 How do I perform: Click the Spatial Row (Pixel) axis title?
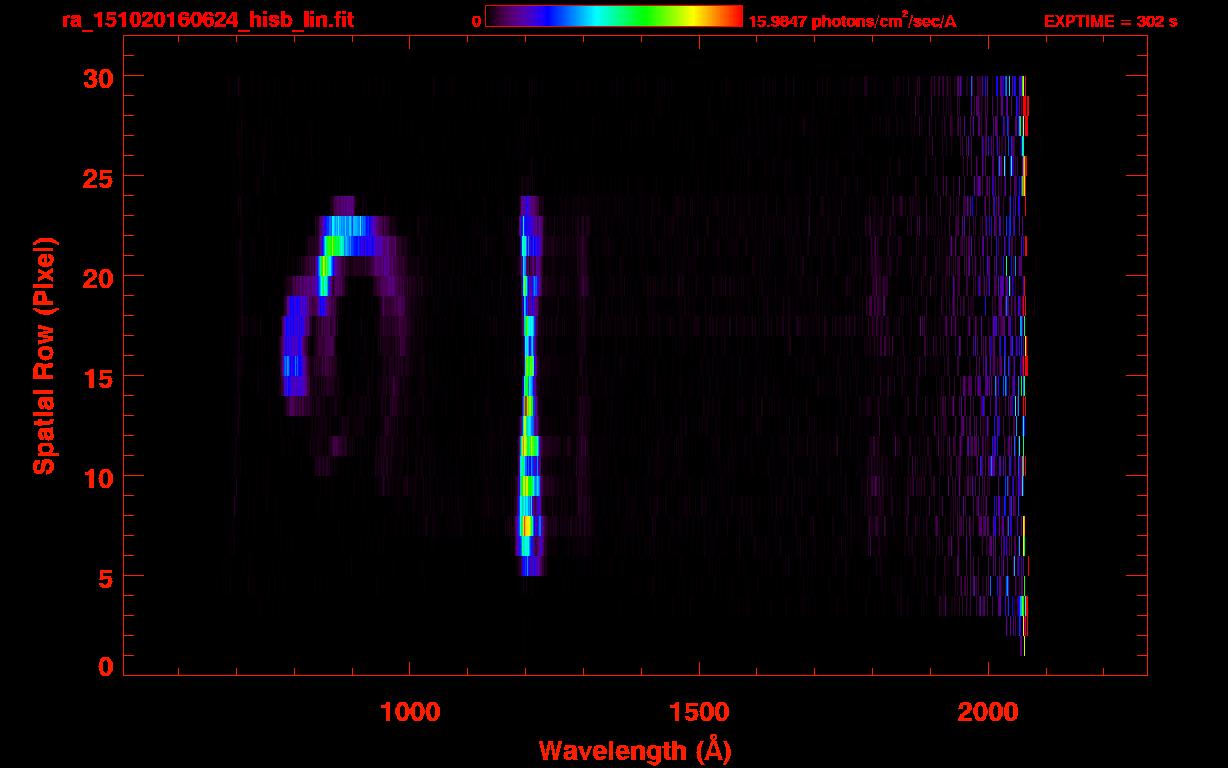(44, 356)
